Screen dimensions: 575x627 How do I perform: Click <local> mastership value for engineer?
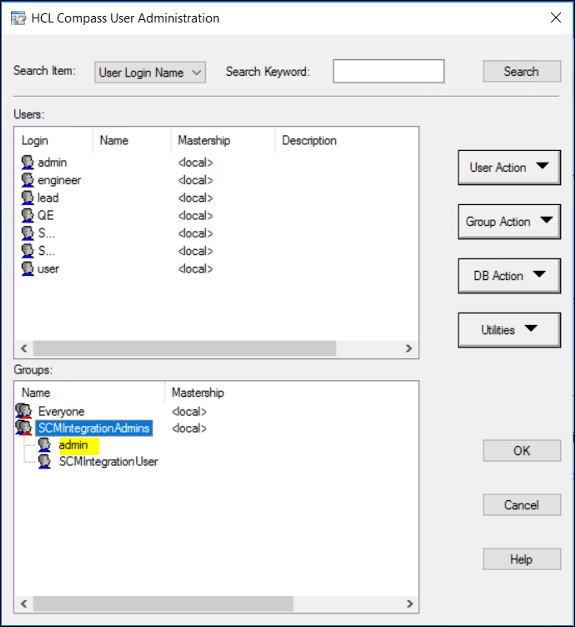point(196,180)
